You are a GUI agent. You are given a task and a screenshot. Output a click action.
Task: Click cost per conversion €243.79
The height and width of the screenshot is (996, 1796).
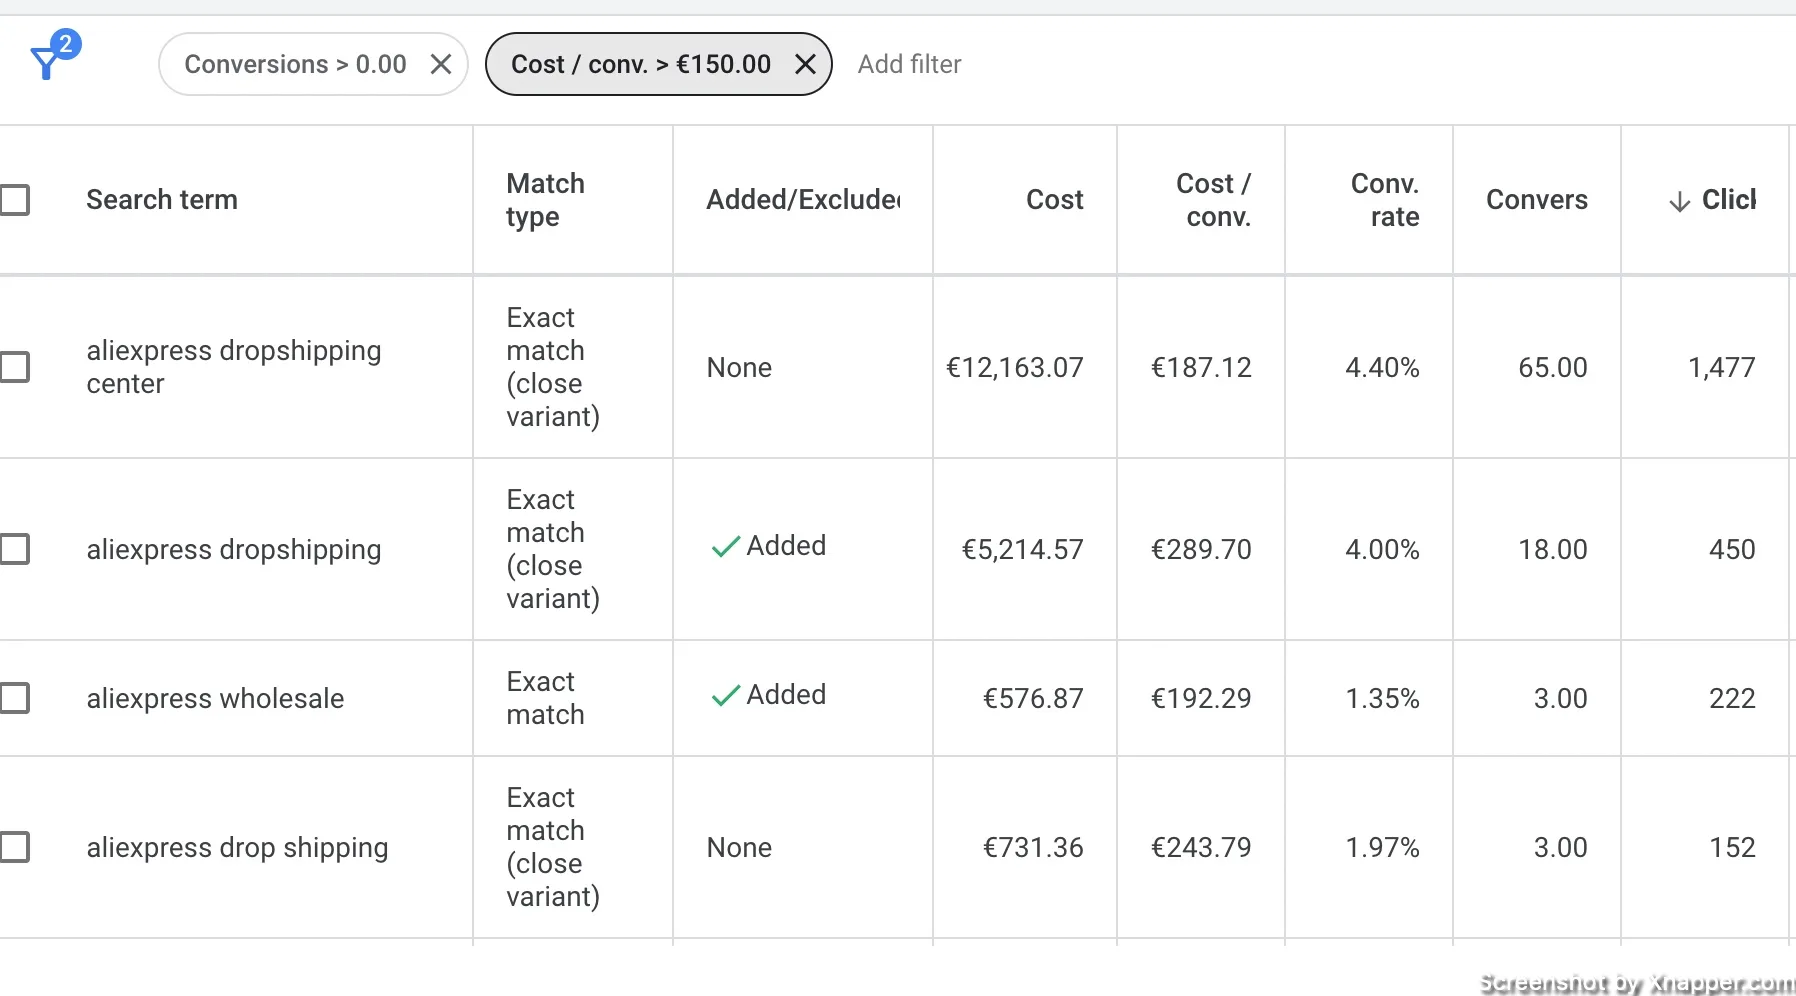tap(1201, 847)
